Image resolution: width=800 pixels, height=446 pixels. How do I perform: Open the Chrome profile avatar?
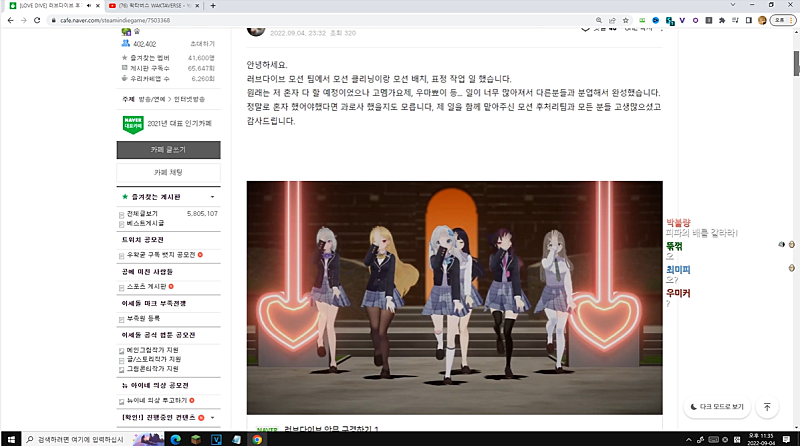(x=762, y=20)
